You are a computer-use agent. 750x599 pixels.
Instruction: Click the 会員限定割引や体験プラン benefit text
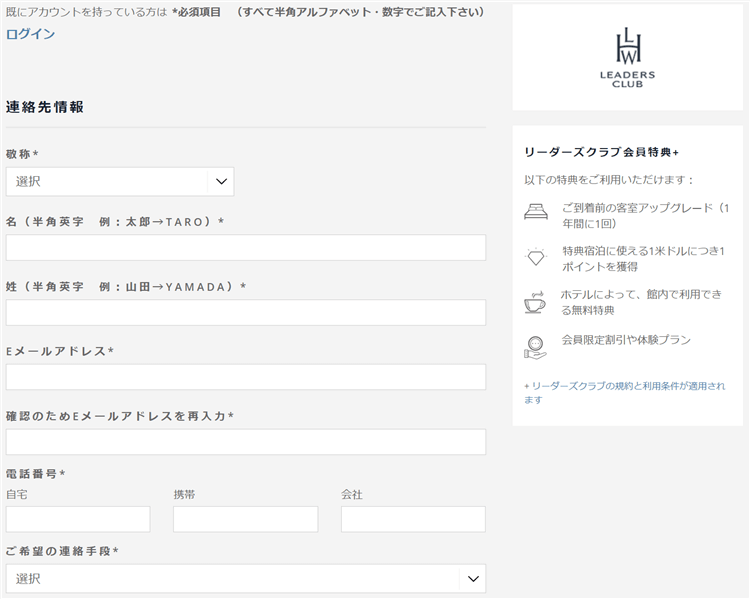pos(626,340)
